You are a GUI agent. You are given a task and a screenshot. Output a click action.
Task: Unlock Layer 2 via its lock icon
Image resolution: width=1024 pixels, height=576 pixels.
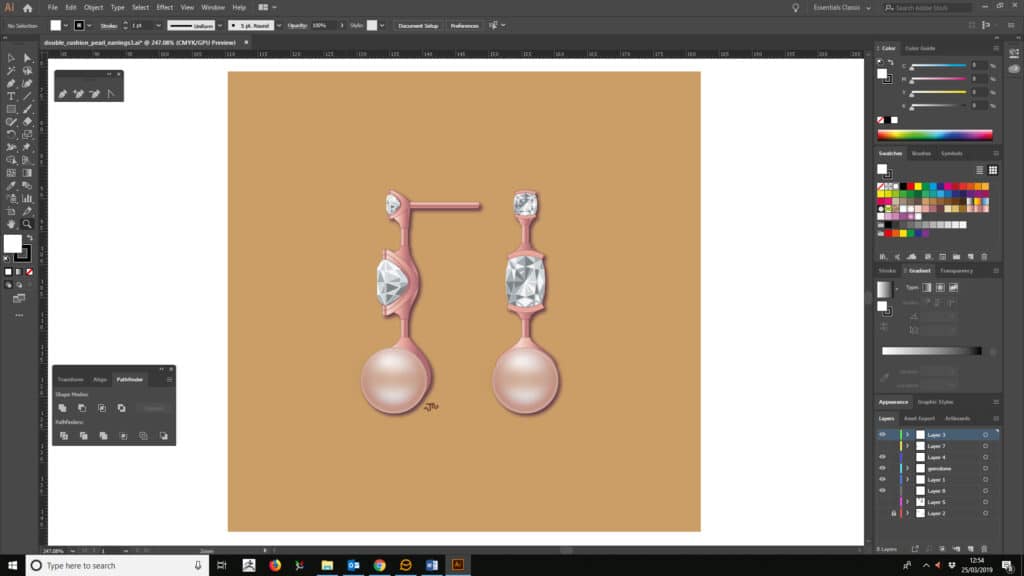pos(893,513)
